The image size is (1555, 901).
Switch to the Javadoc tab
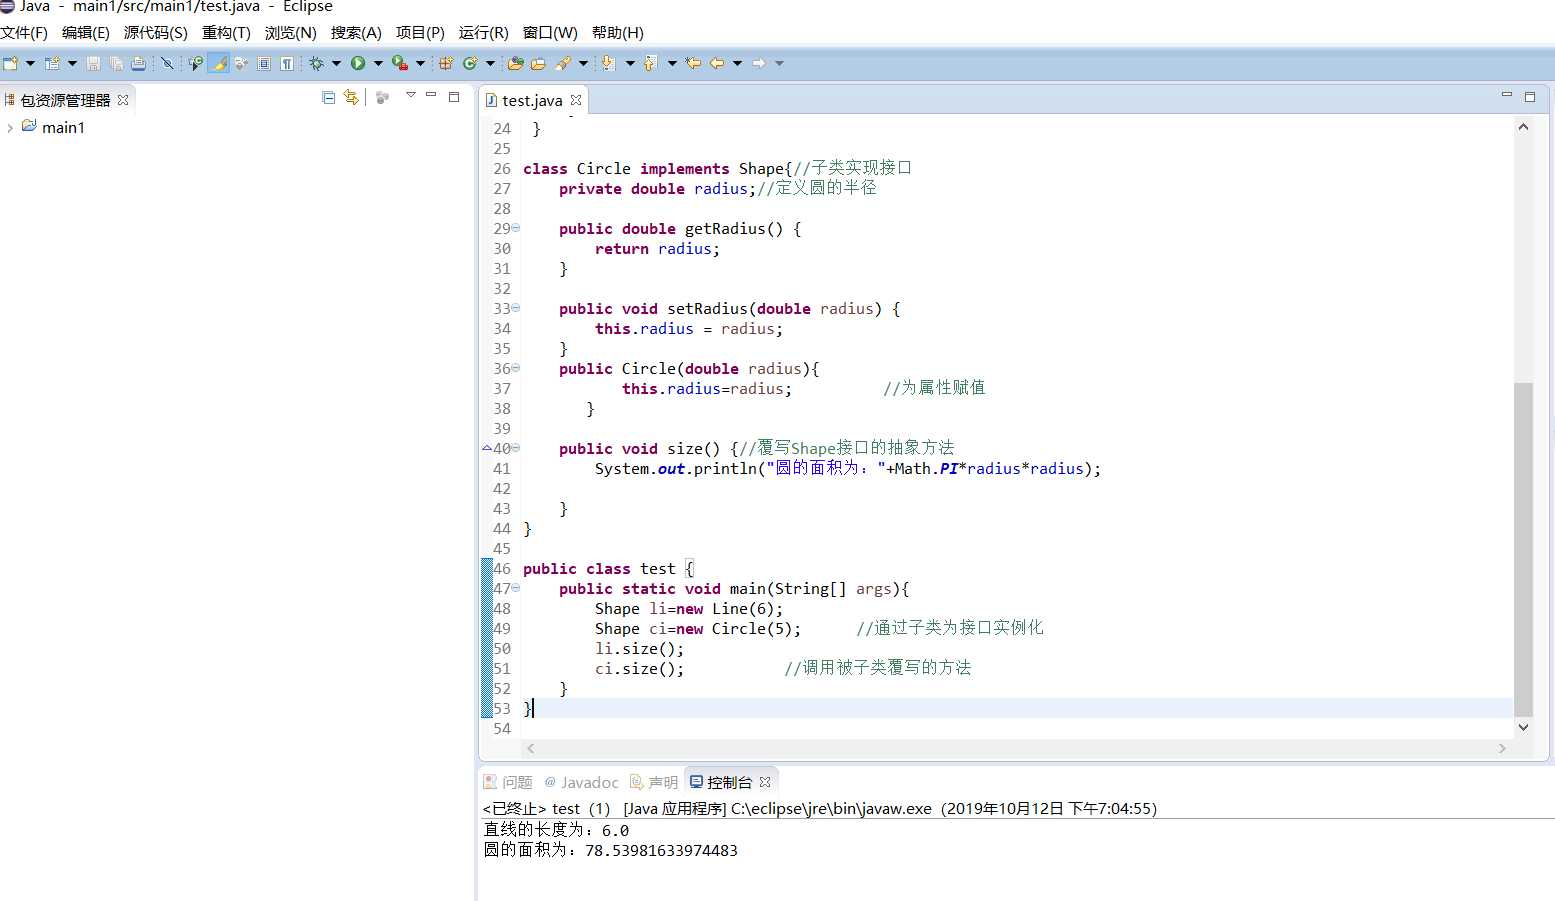click(581, 782)
